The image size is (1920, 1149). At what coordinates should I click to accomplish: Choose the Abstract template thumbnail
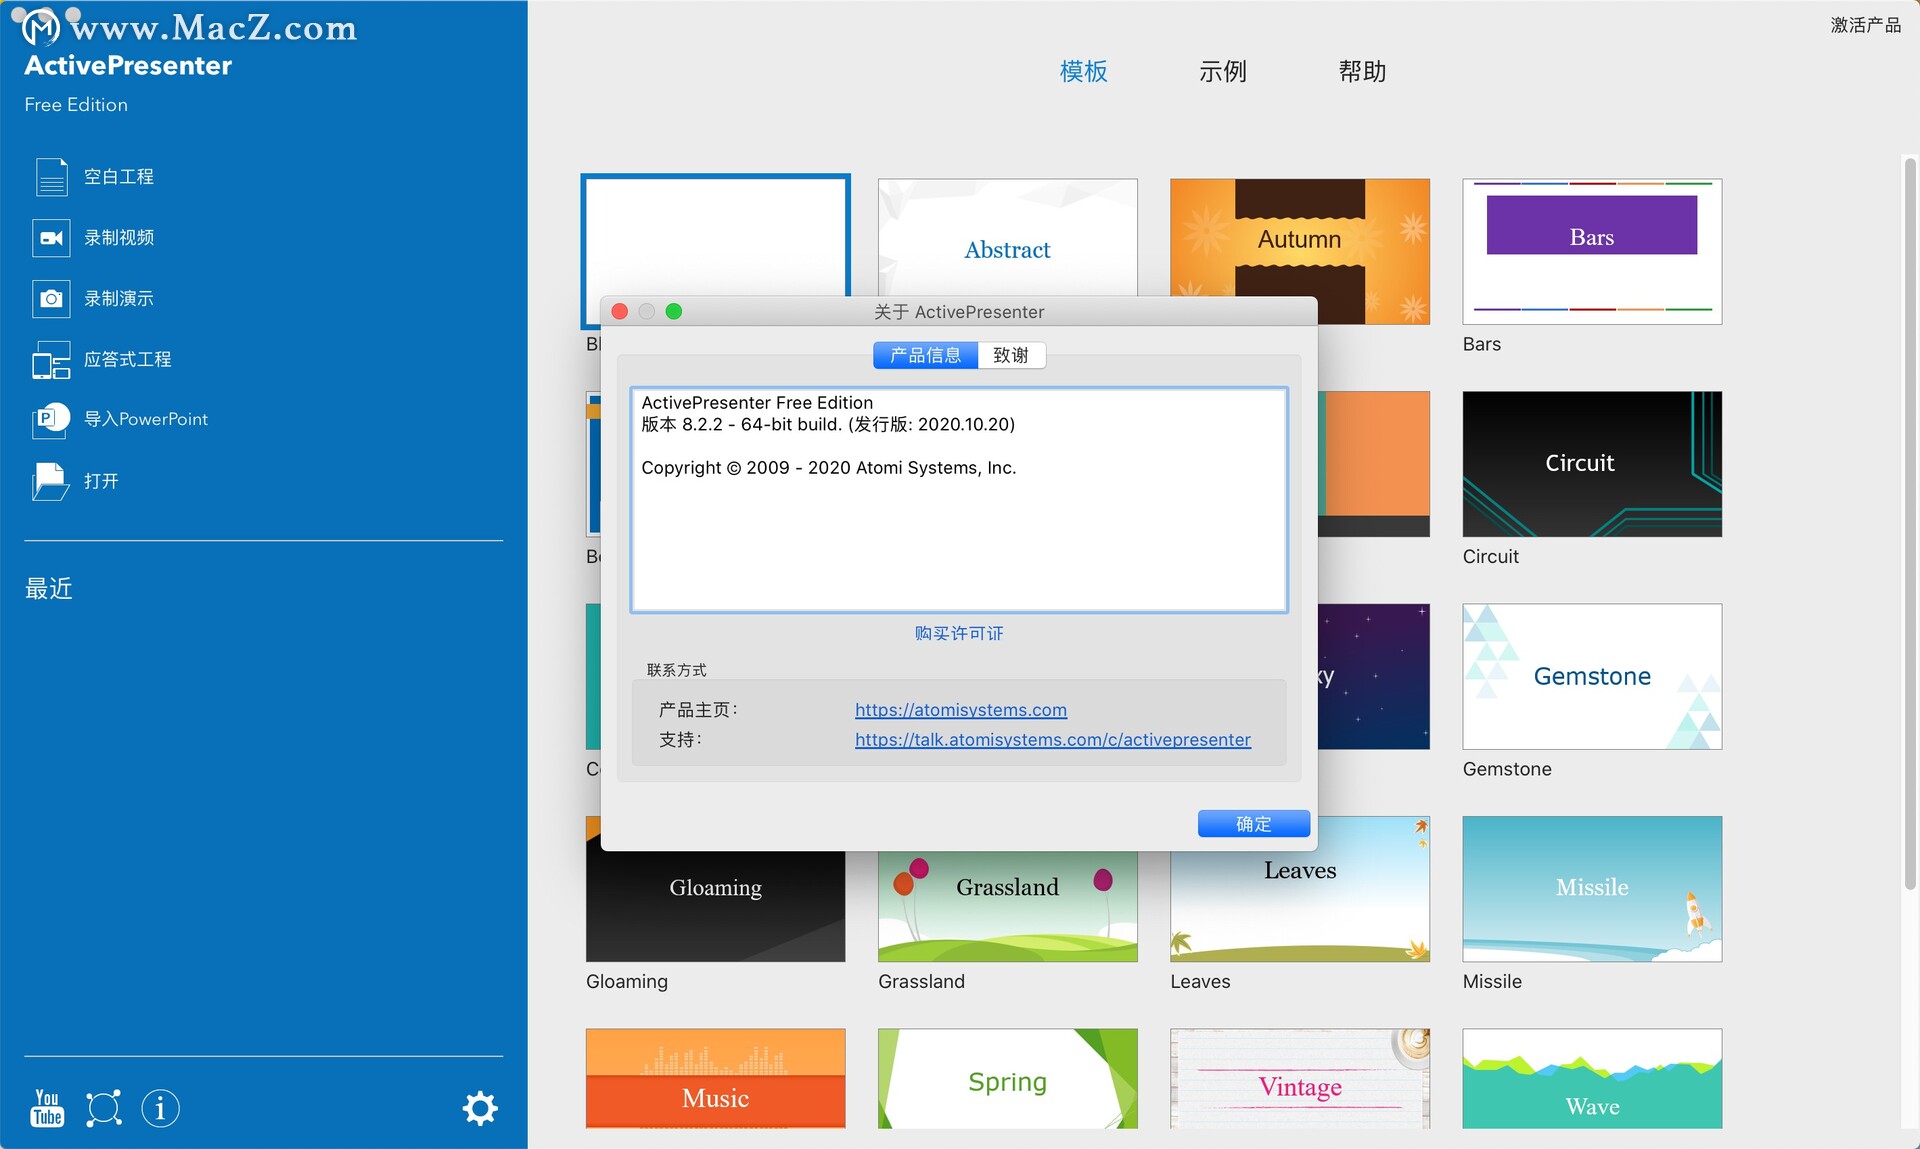[x=1008, y=237]
